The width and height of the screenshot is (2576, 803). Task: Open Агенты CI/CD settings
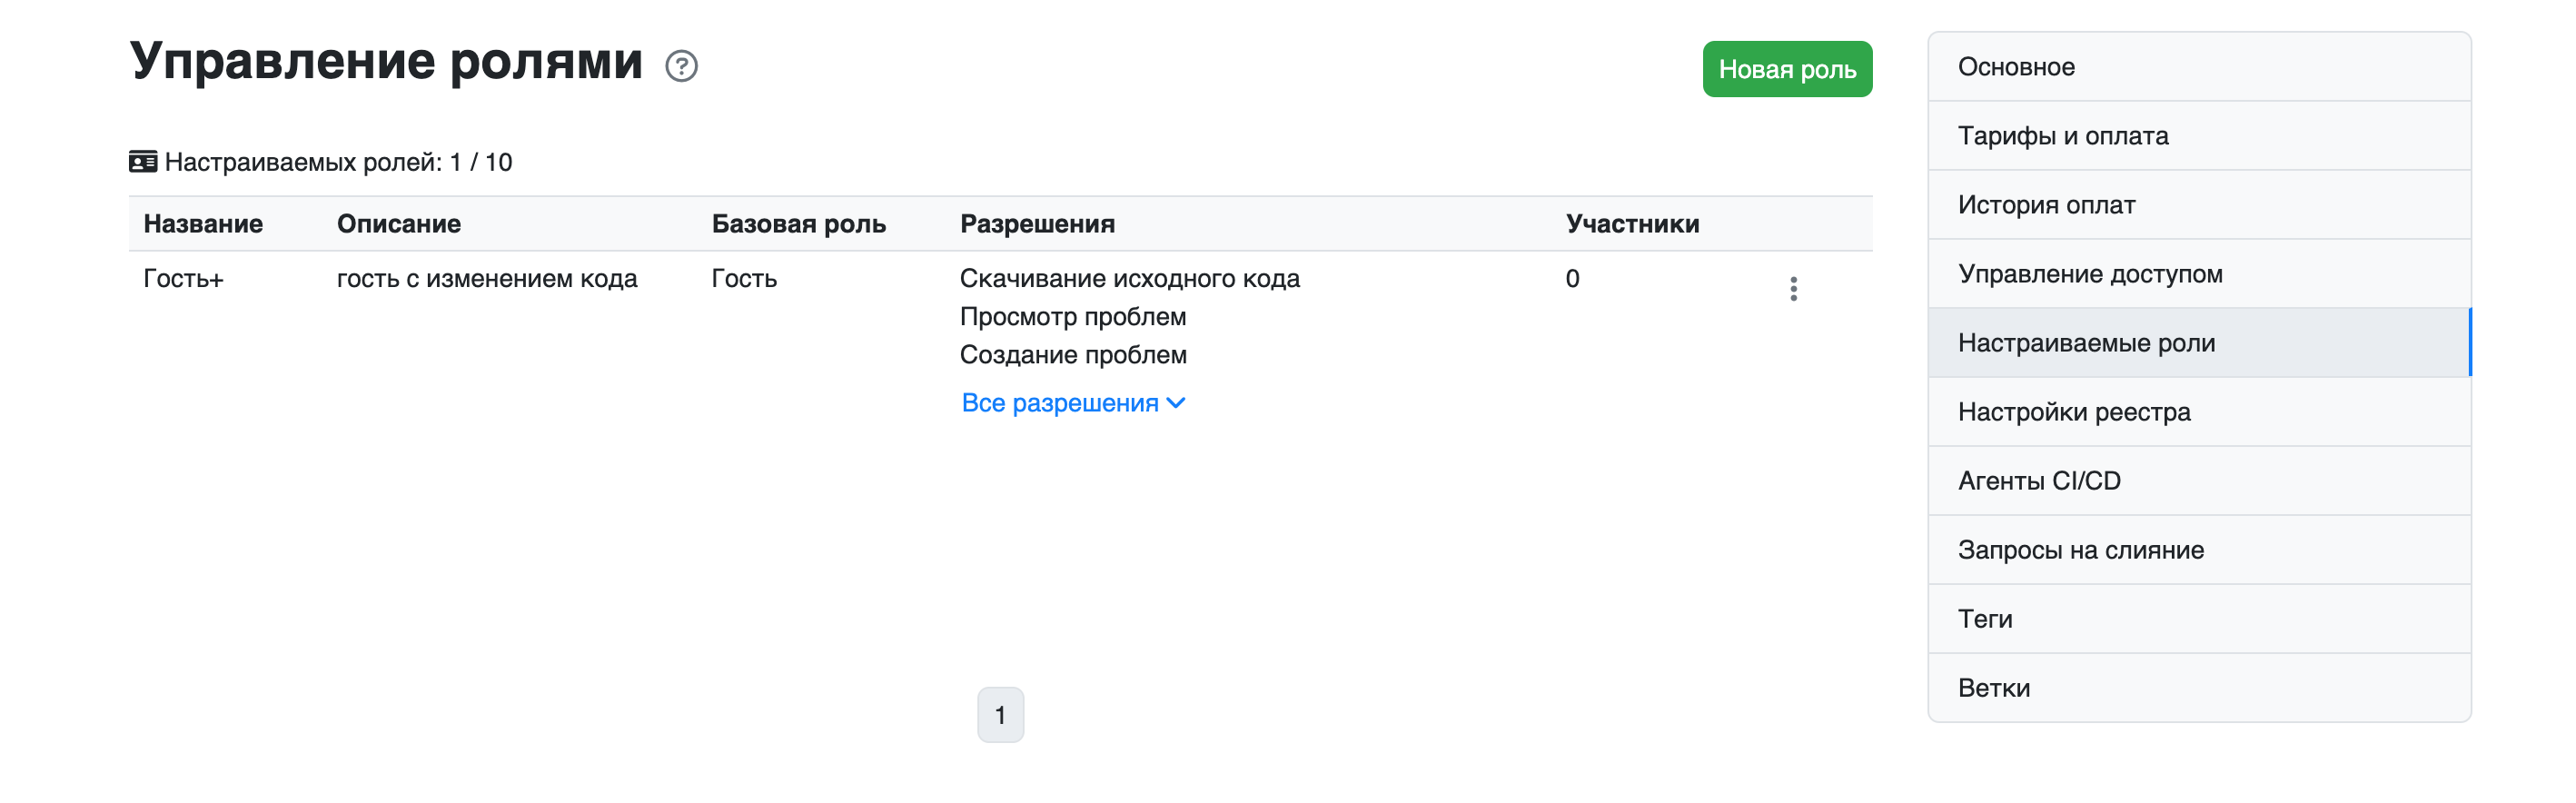(x=2199, y=481)
